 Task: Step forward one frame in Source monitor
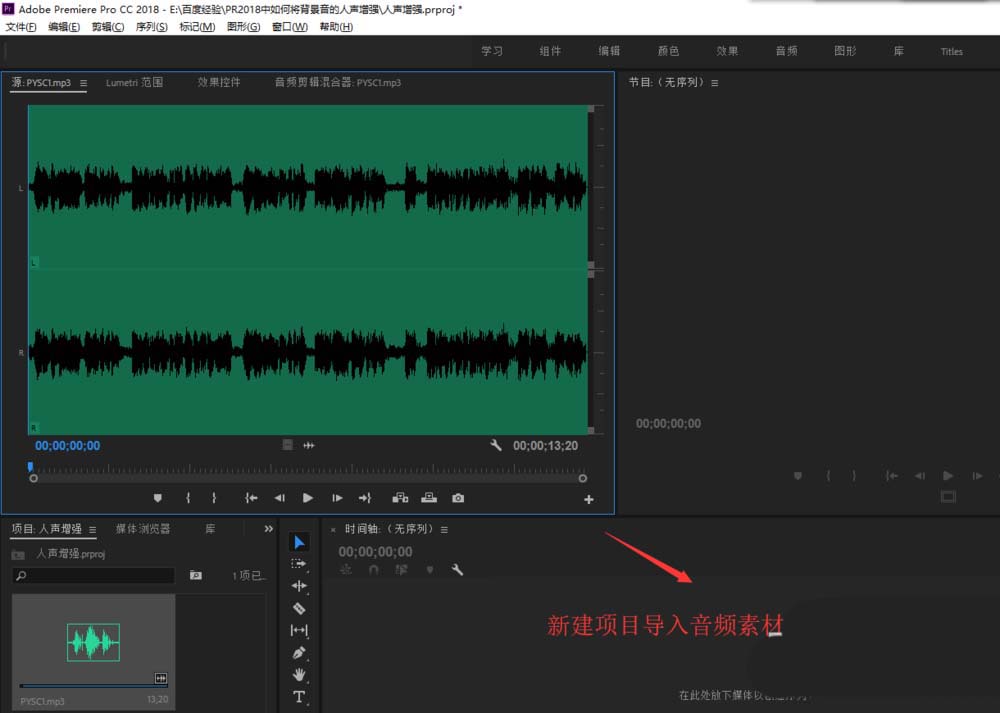337,498
